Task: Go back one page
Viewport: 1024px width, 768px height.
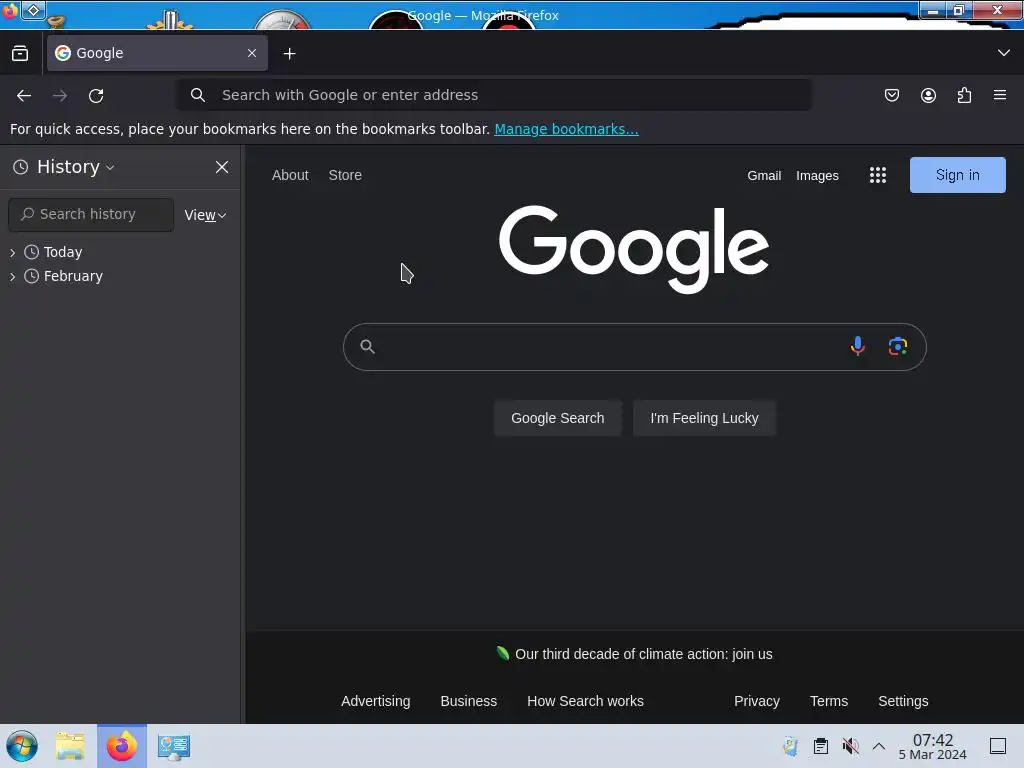Action: click(x=24, y=95)
